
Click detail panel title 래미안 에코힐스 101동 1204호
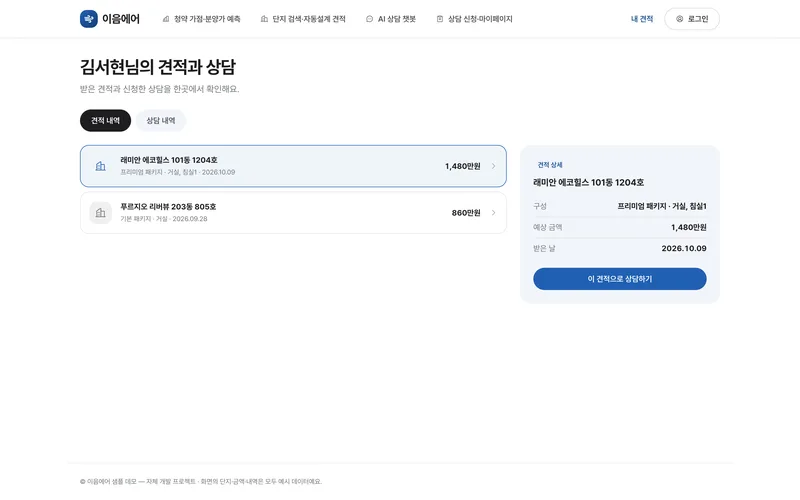[588, 182]
